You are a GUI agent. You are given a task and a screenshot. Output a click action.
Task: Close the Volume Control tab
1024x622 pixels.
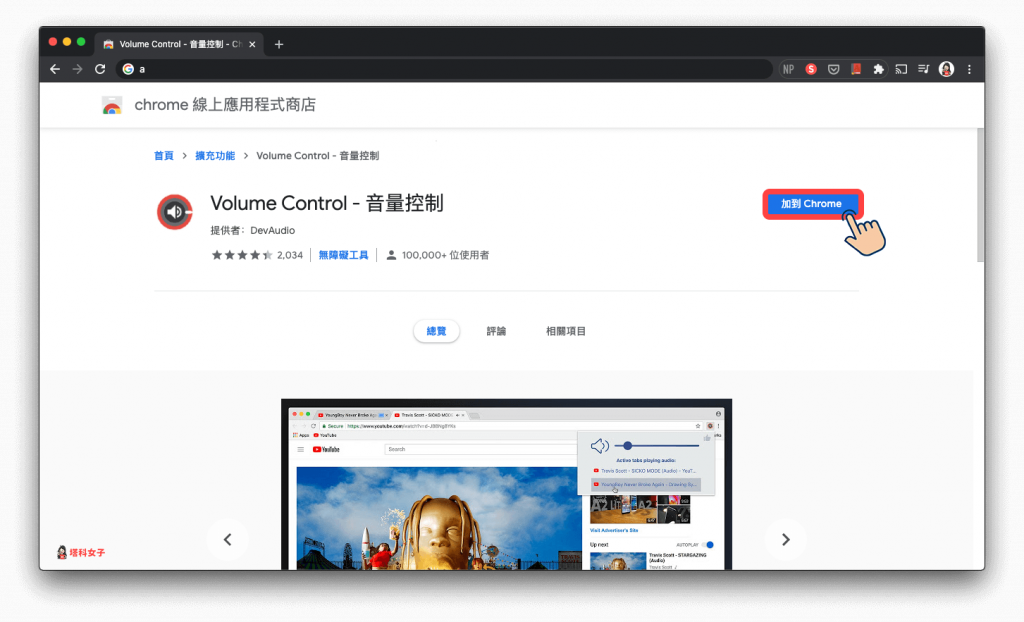(x=252, y=44)
